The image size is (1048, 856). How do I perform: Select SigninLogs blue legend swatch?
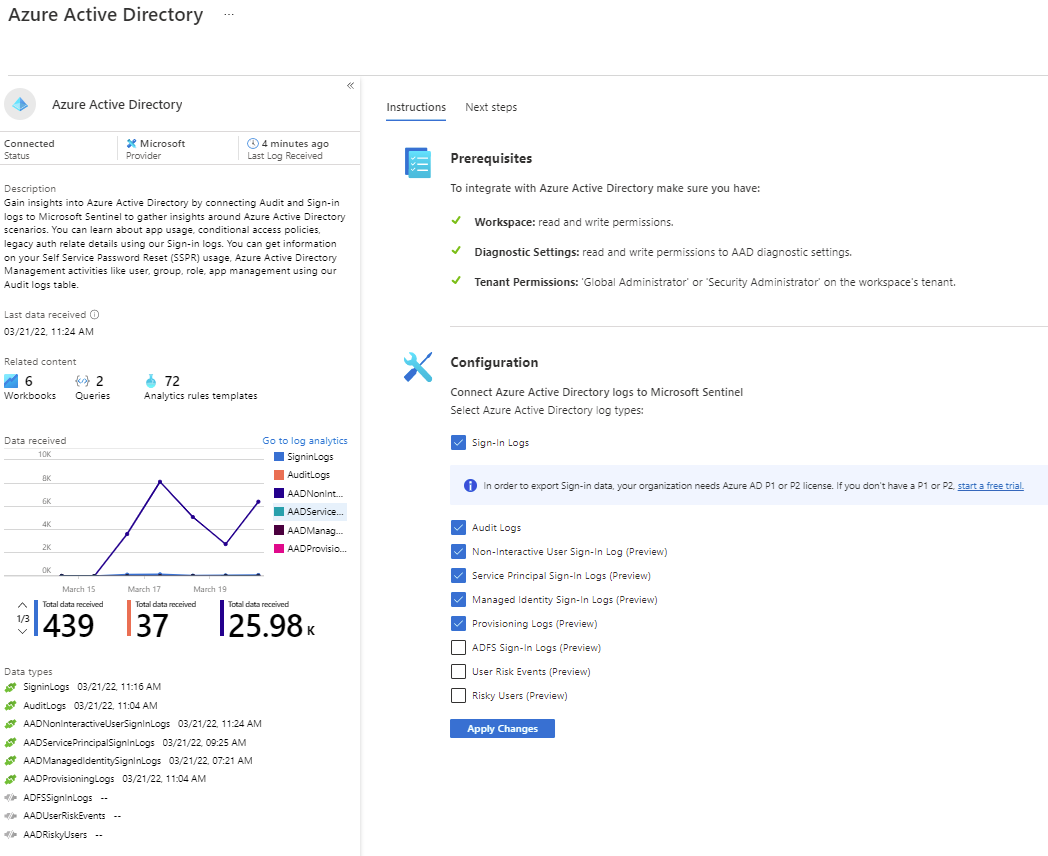pos(279,456)
